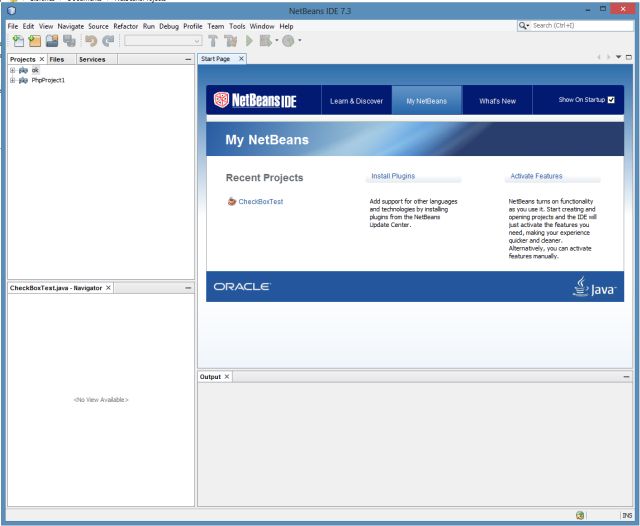
Task: Click the Debug Project icon
Action: coord(266,41)
